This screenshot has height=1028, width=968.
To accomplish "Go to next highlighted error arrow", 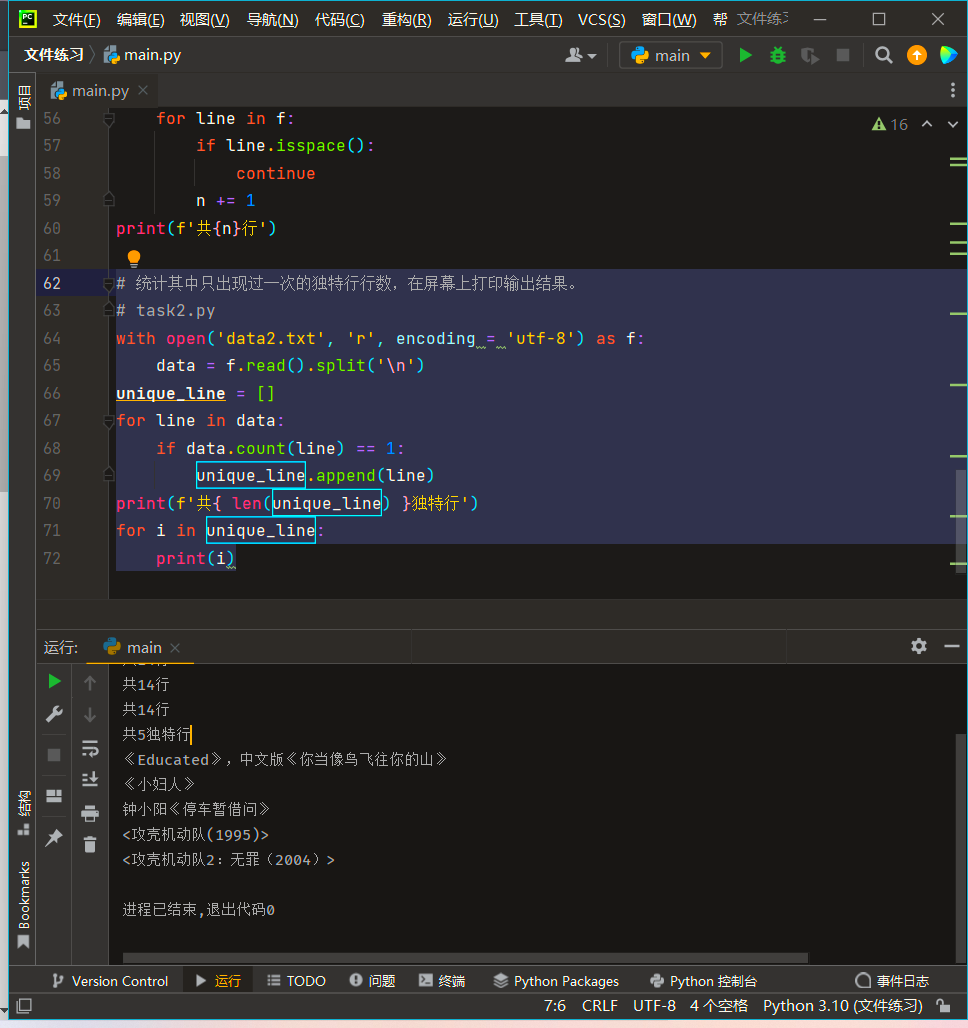I will (x=953, y=124).
